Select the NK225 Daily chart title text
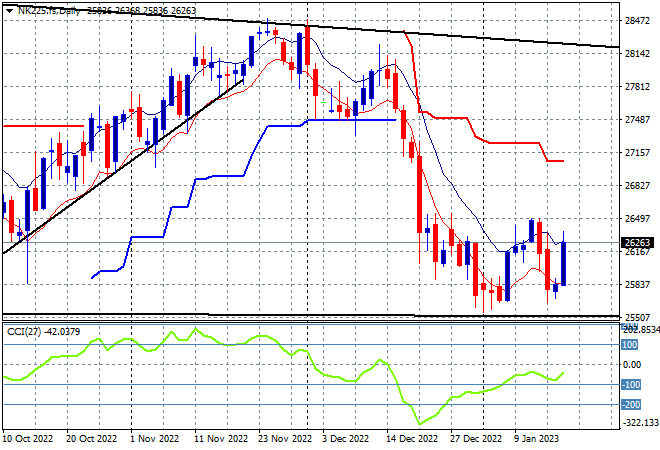Viewport: 660px width, 450px height. click(48, 11)
